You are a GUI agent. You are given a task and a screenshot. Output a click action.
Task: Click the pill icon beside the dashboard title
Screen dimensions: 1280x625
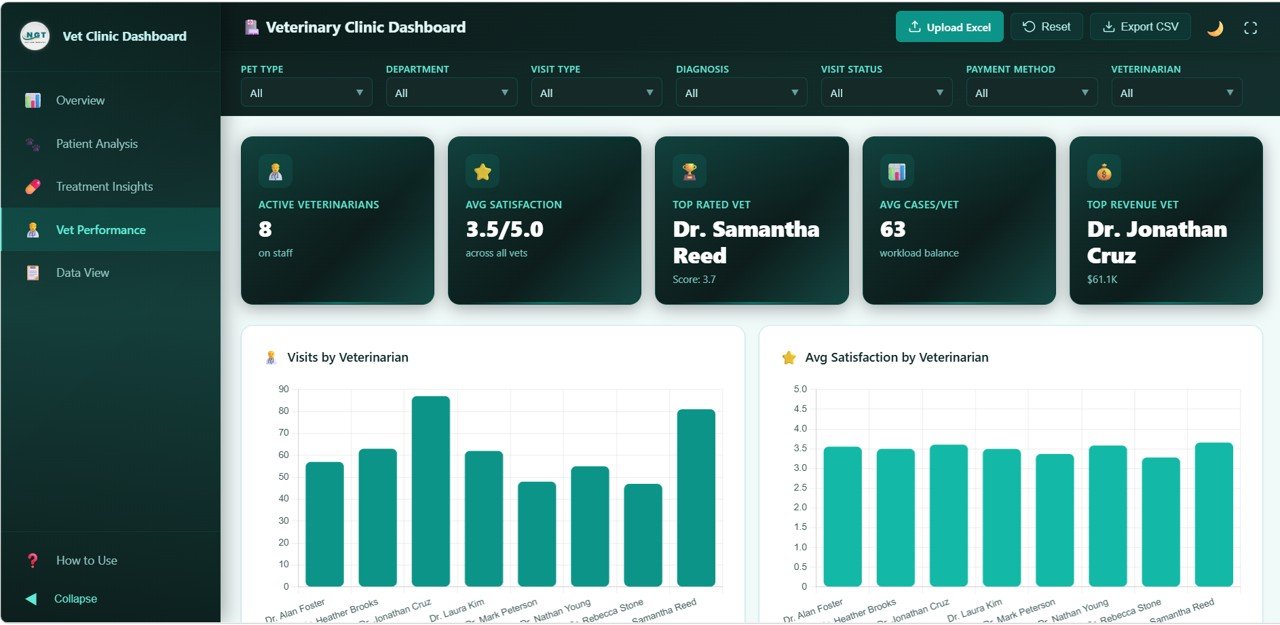[x=252, y=27]
